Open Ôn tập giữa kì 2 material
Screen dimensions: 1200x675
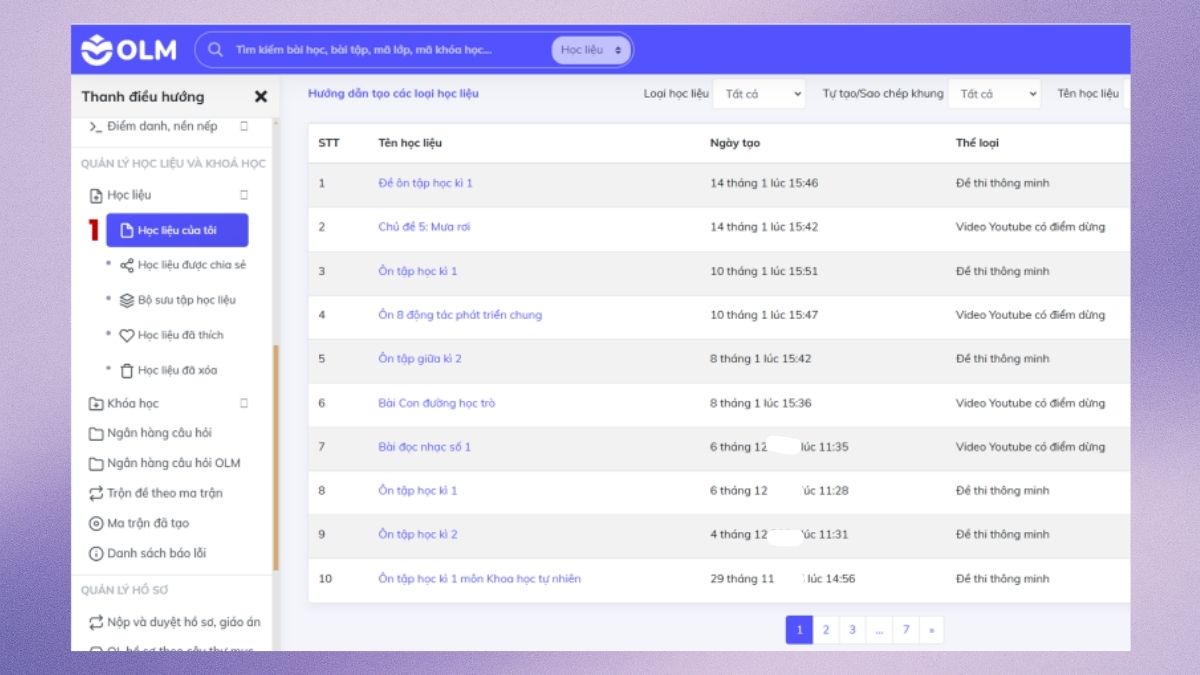coord(420,359)
